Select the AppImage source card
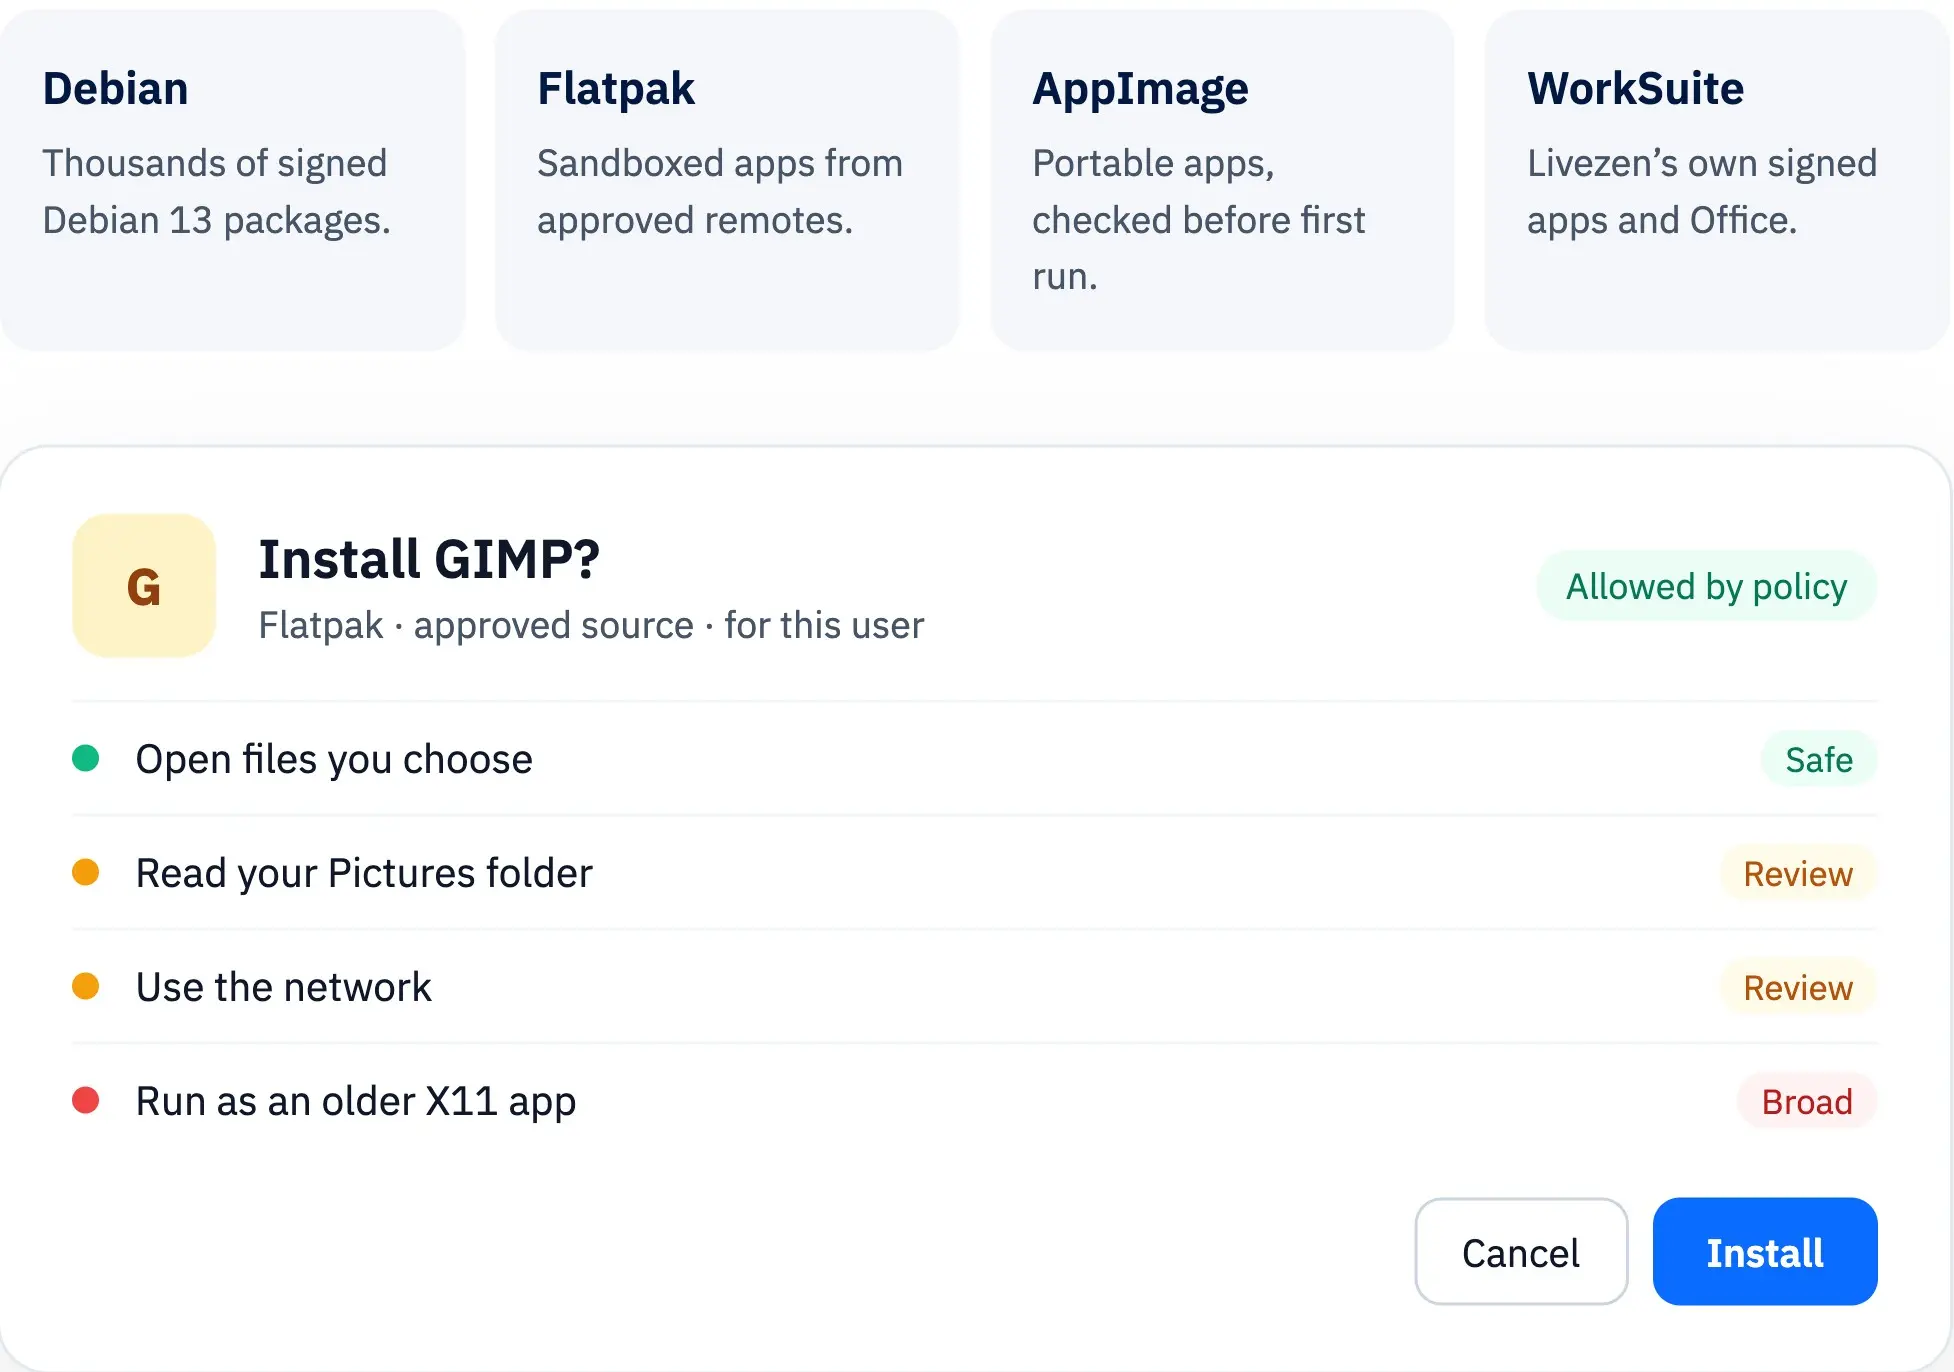 point(1222,180)
